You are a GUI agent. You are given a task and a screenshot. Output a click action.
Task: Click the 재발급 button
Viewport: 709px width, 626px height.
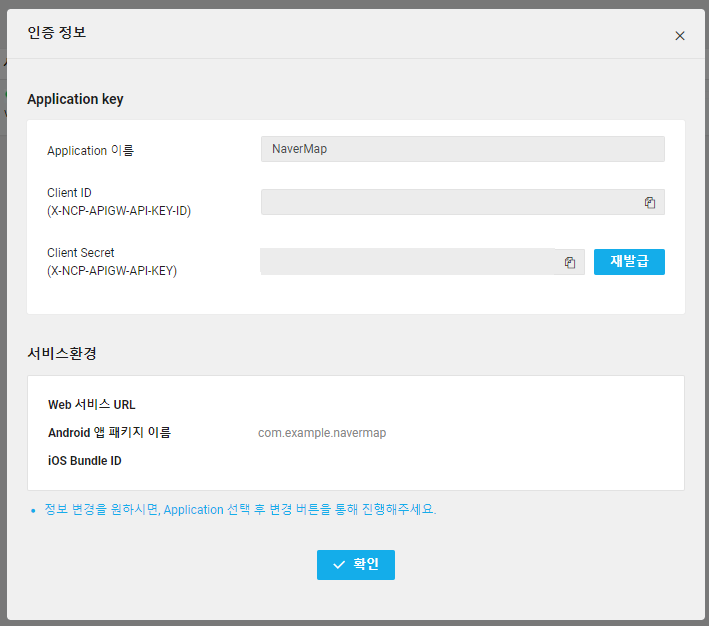pos(629,261)
